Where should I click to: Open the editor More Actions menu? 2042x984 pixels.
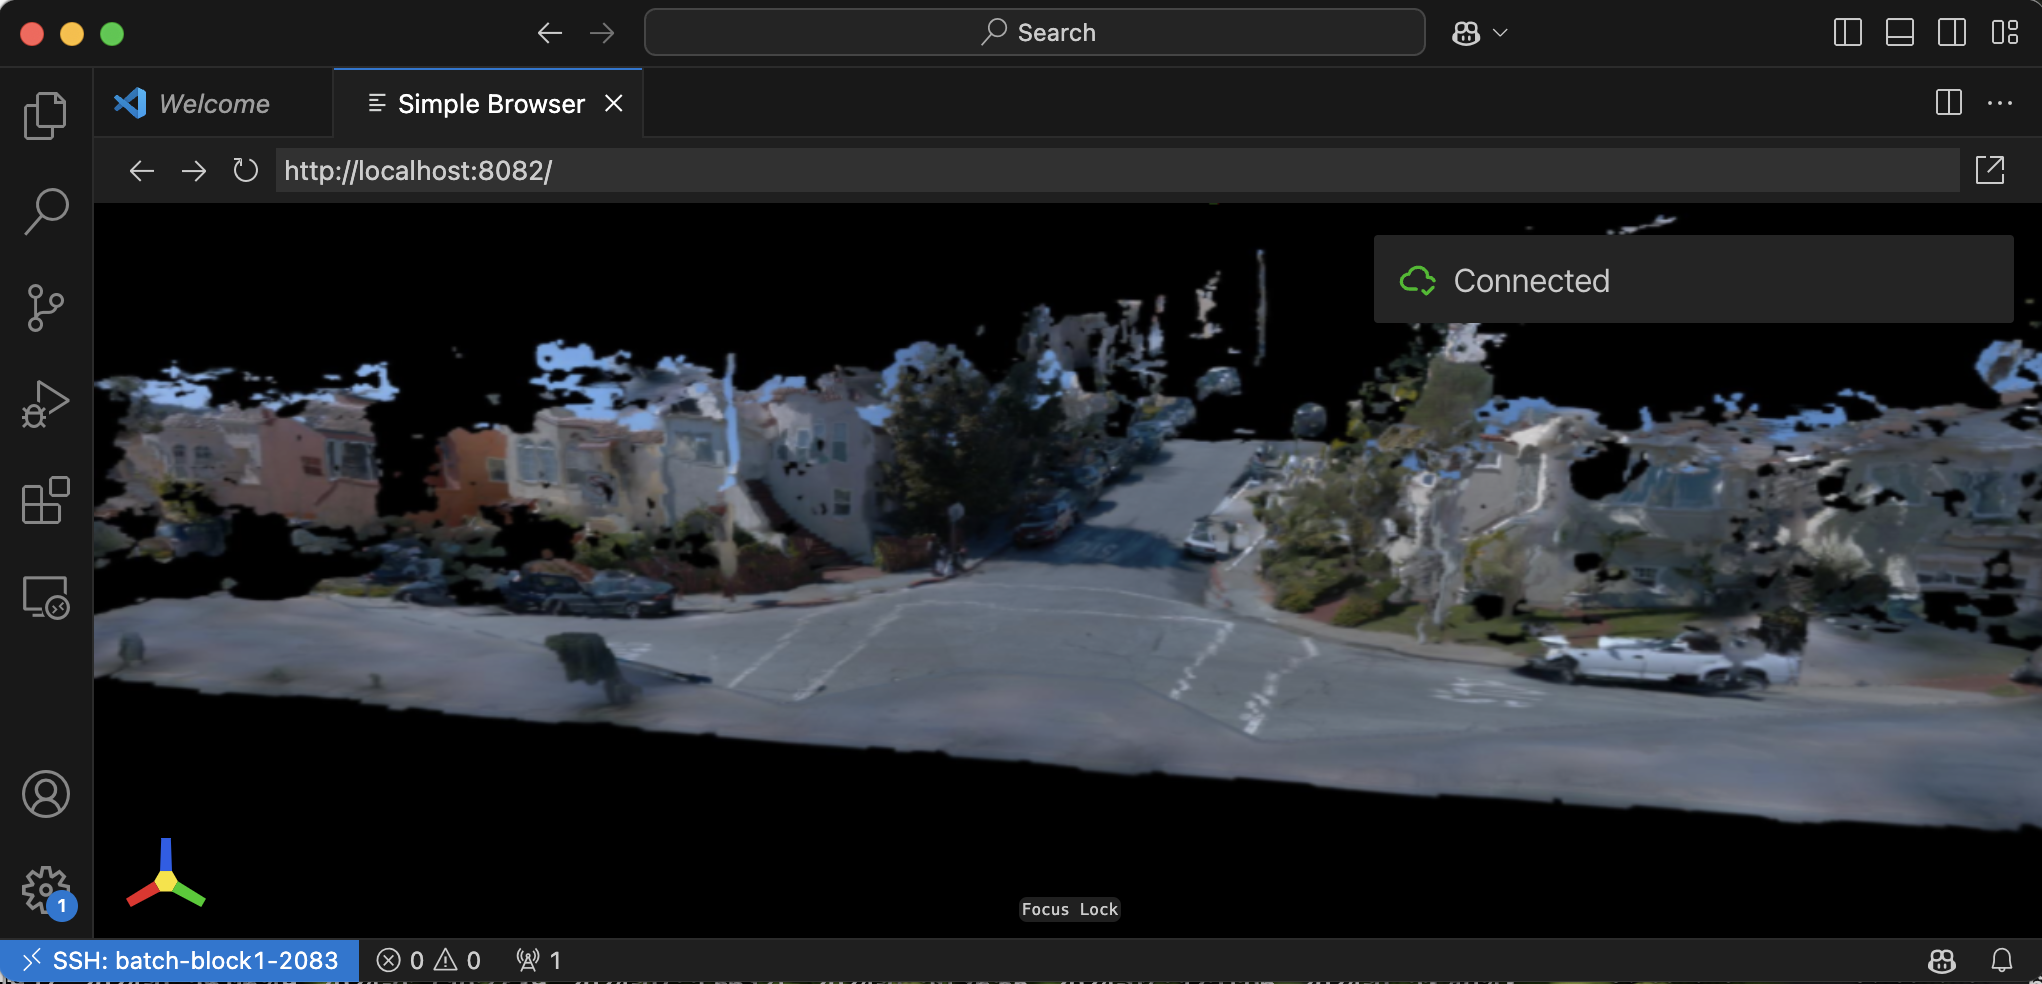pos(2000,103)
